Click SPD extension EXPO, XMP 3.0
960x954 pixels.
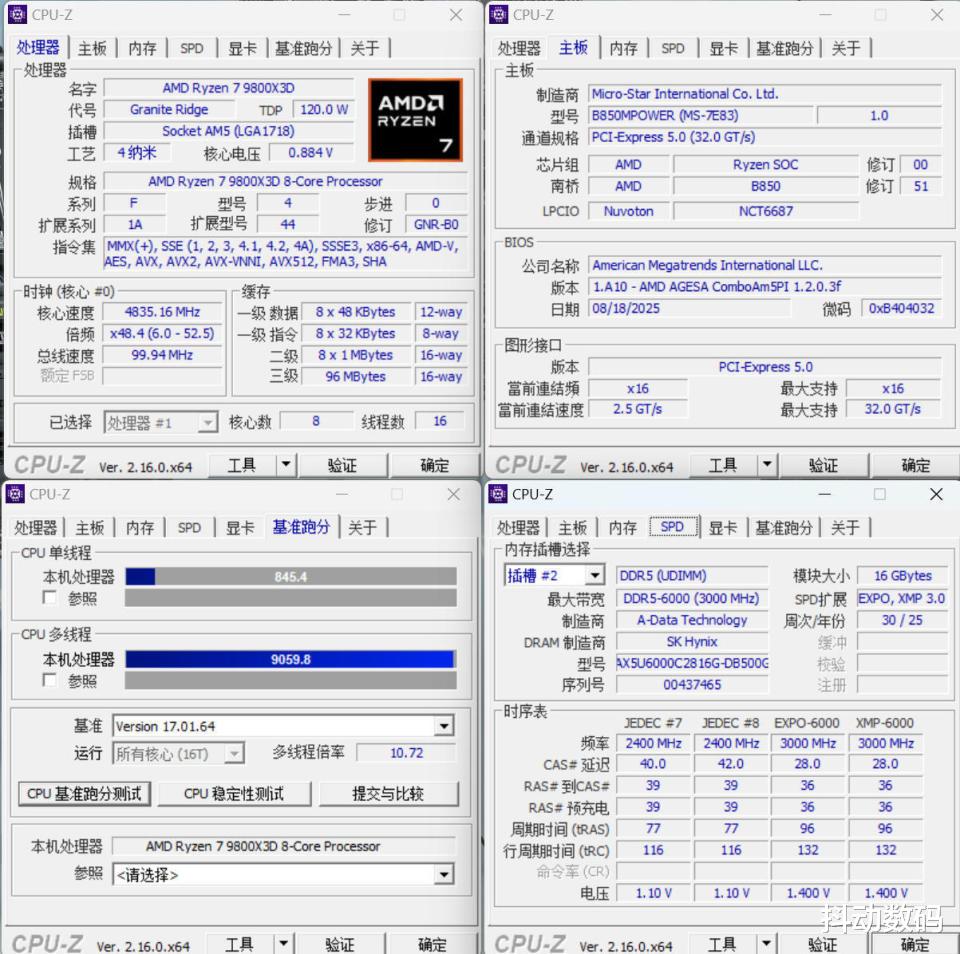(902, 598)
